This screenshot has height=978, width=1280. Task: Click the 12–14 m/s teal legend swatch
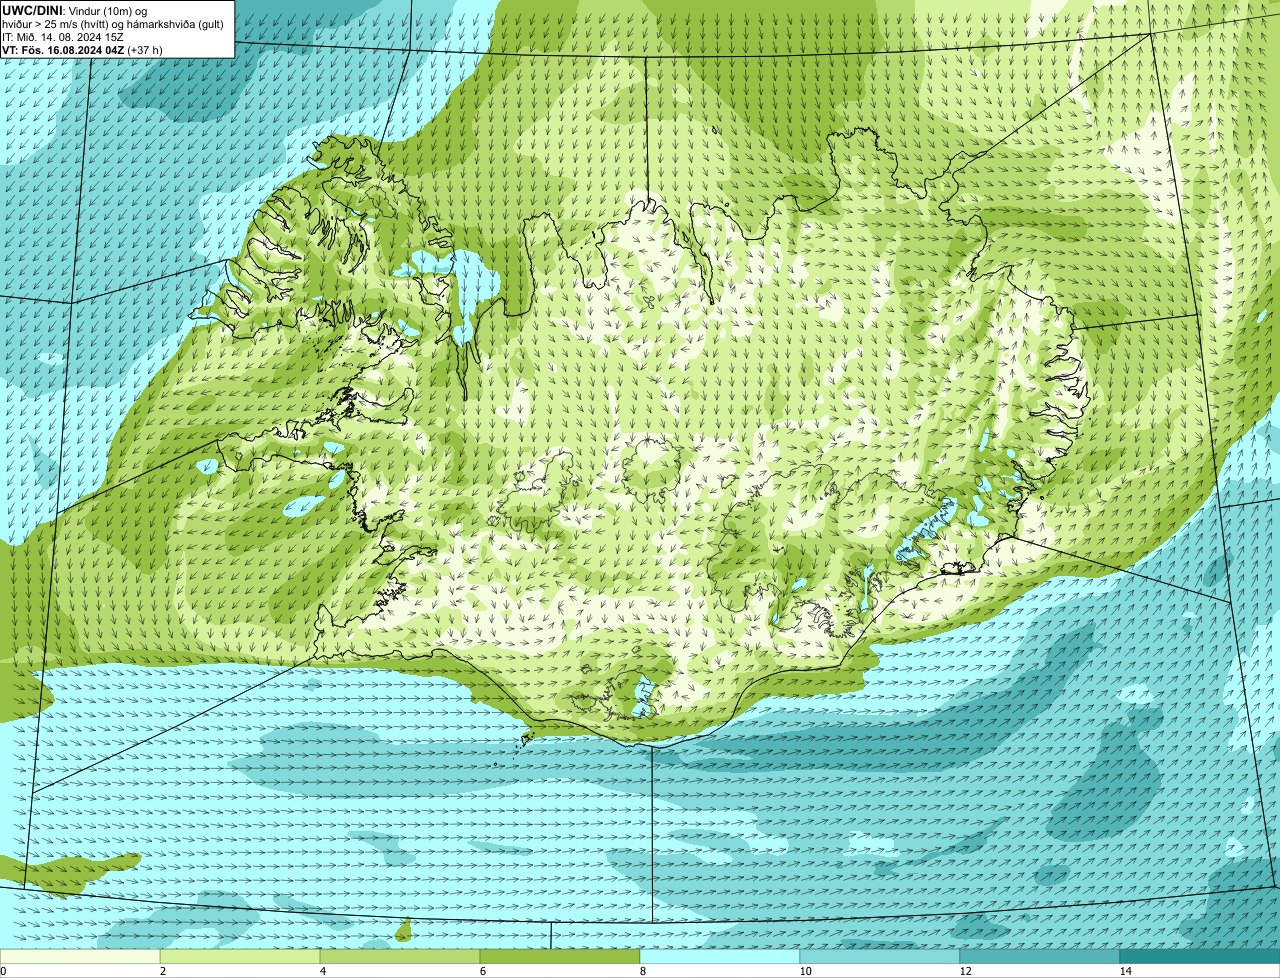click(1040, 956)
